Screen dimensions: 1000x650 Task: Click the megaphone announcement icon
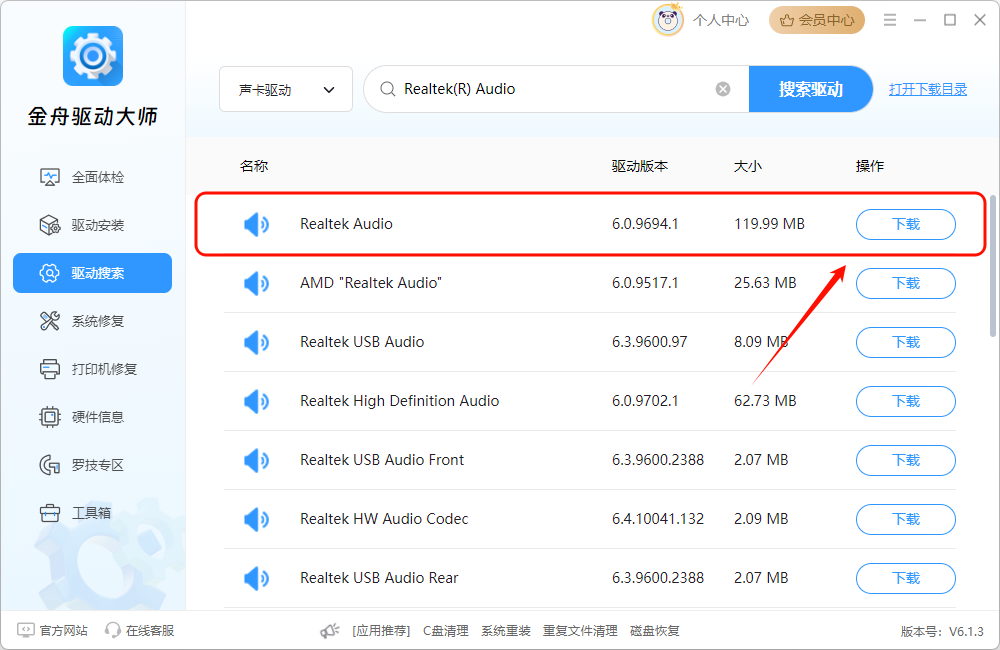(x=330, y=631)
